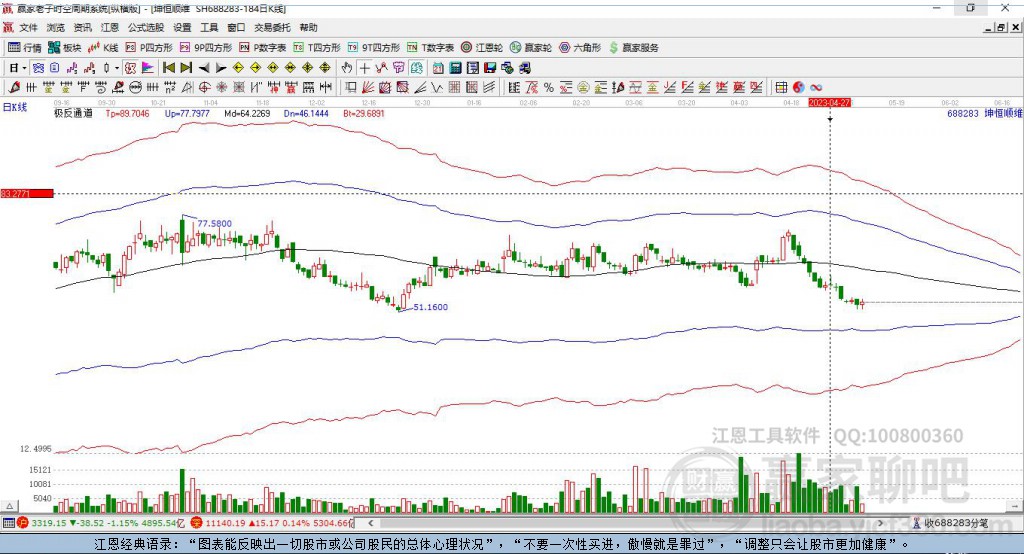Open the 9P四方形 tool

point(206,48)
